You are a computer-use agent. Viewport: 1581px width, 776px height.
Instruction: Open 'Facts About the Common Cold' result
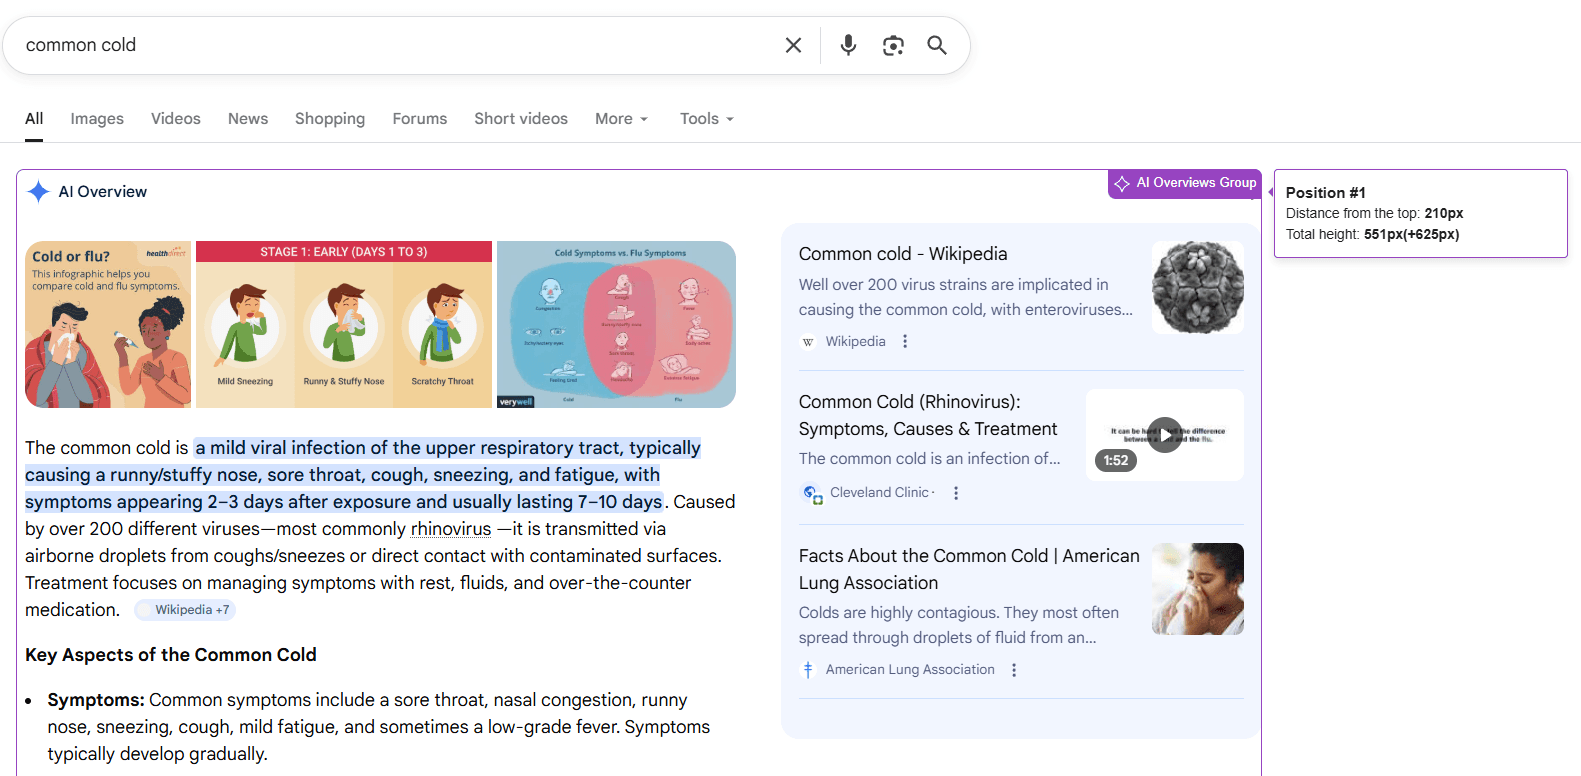pyautogui.click(x=969, y=569)
